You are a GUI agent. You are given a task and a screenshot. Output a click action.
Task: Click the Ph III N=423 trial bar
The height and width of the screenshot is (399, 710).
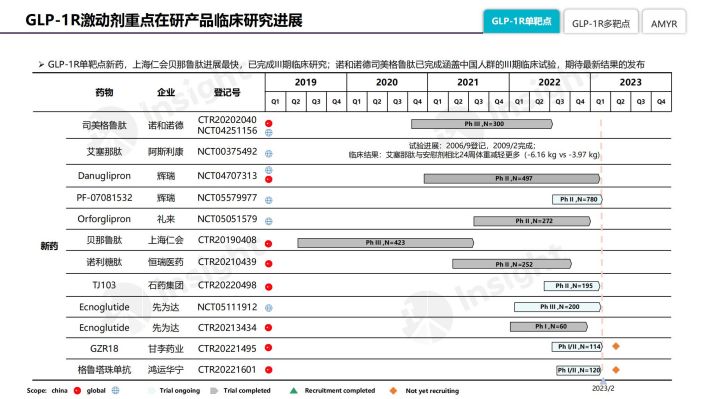coord(385,243)
